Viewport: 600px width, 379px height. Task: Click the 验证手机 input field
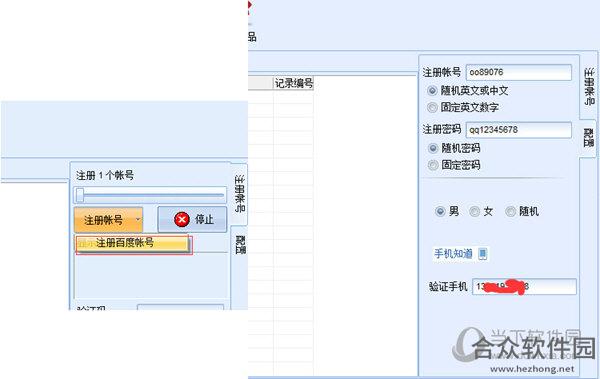[524, 287]
